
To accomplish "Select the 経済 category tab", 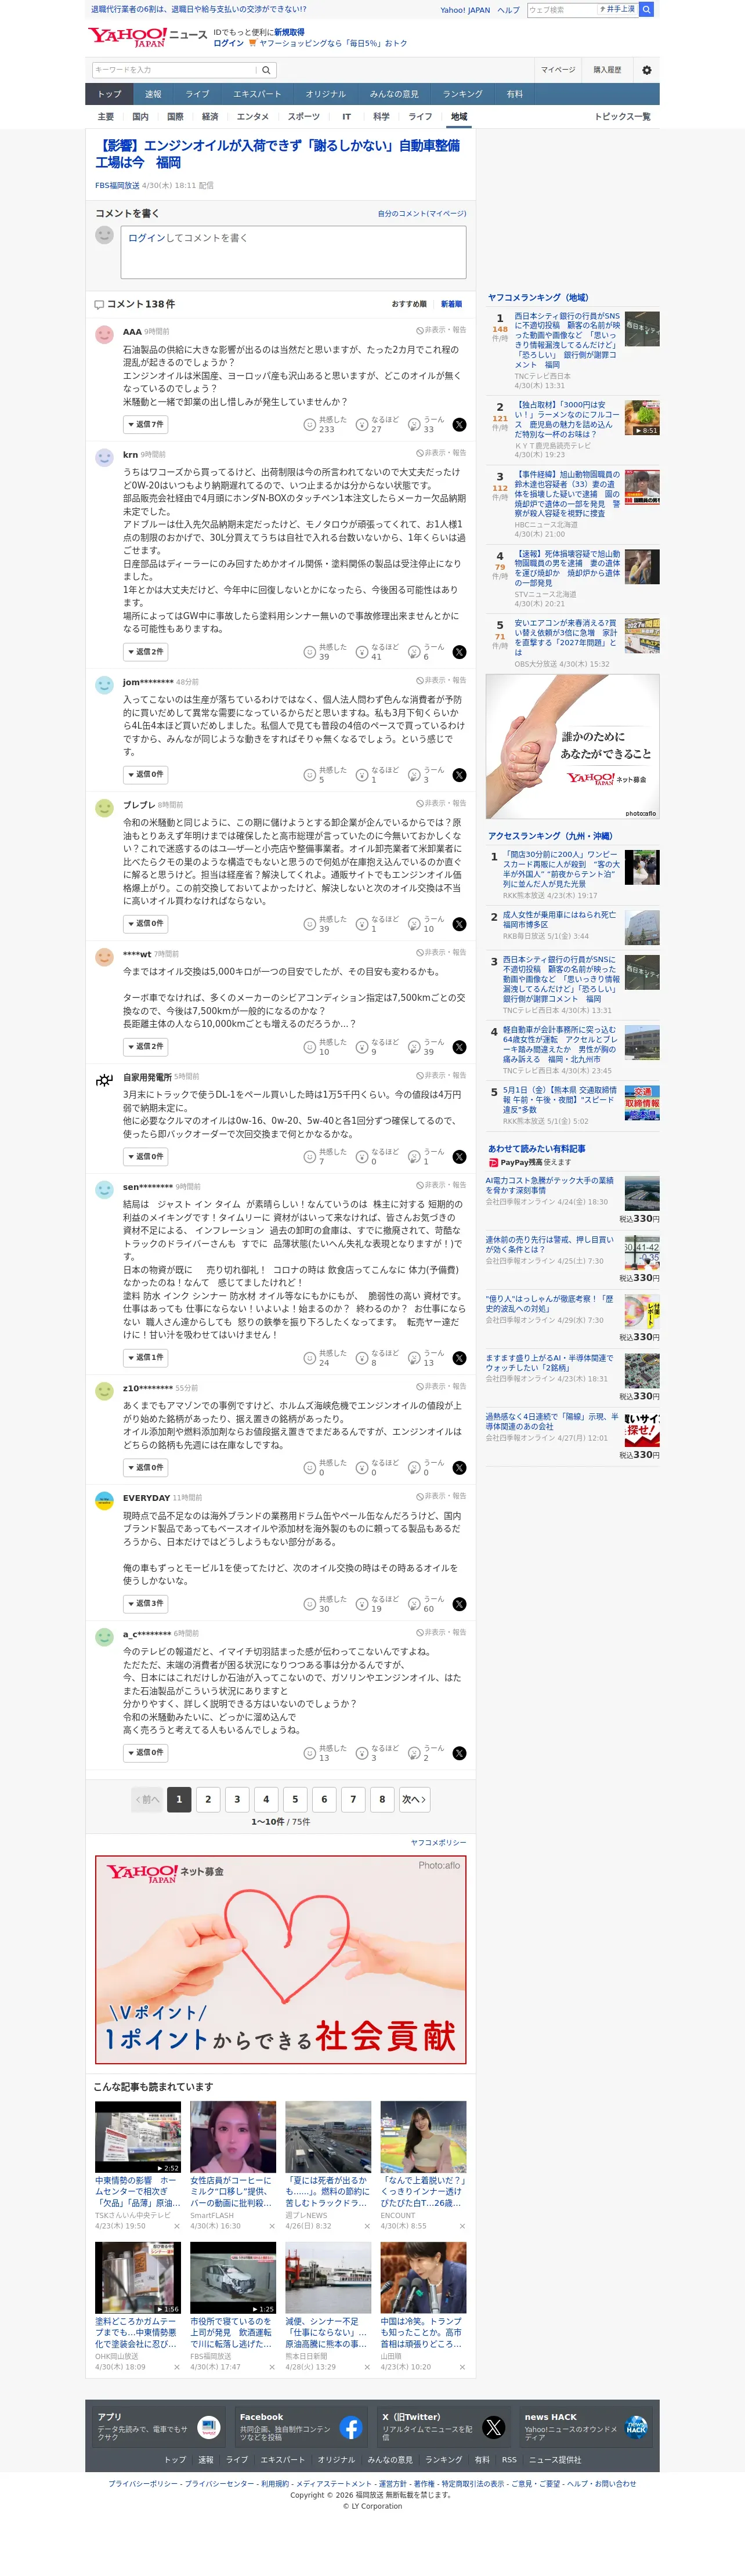I will 210,117.
